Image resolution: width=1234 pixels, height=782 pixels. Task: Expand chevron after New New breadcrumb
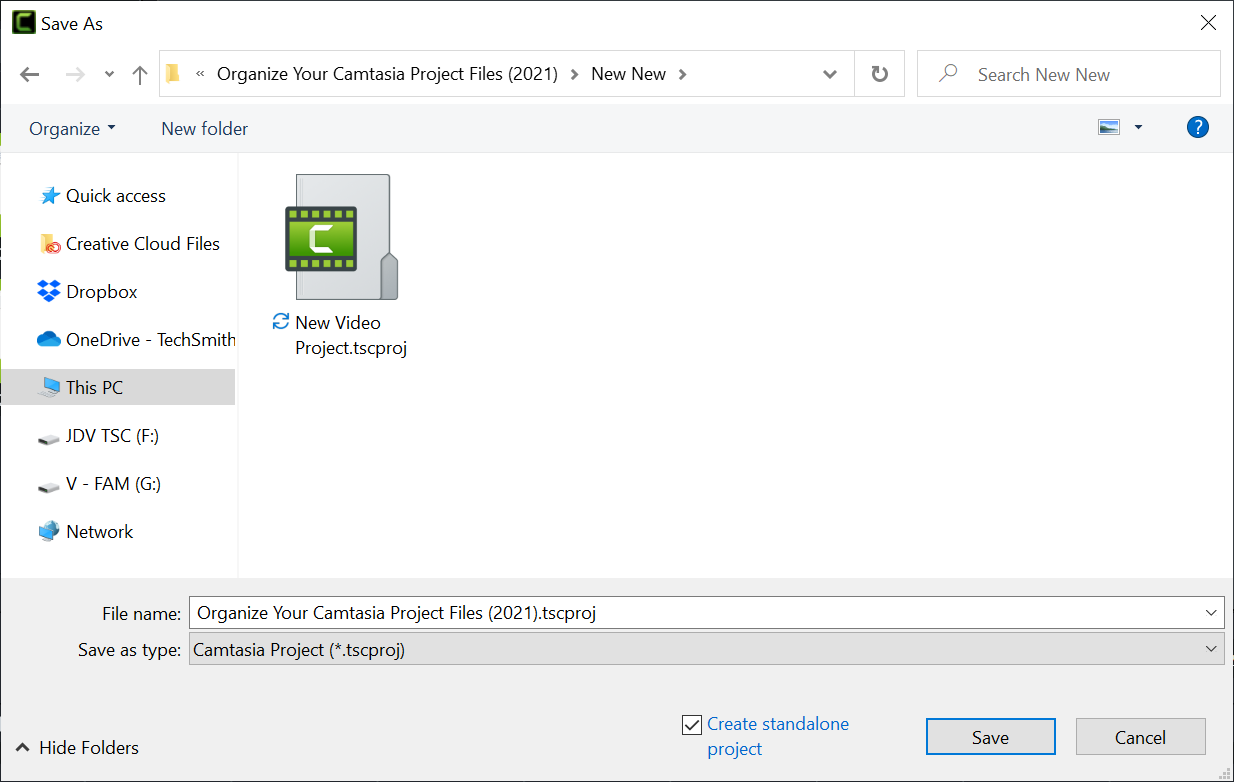(683, 74)
